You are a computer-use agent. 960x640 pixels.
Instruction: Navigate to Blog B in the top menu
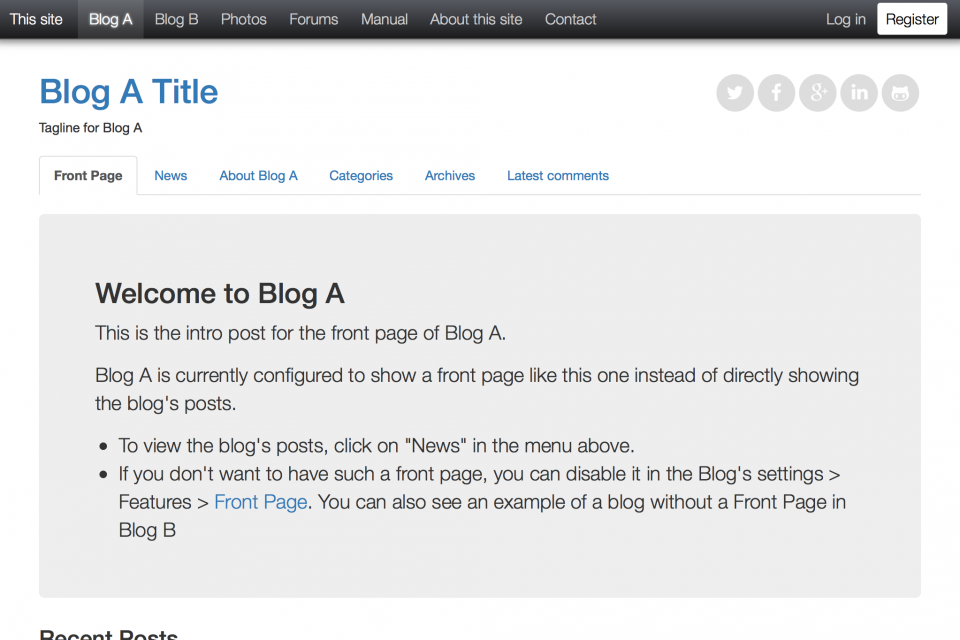(x=176, y=18)
